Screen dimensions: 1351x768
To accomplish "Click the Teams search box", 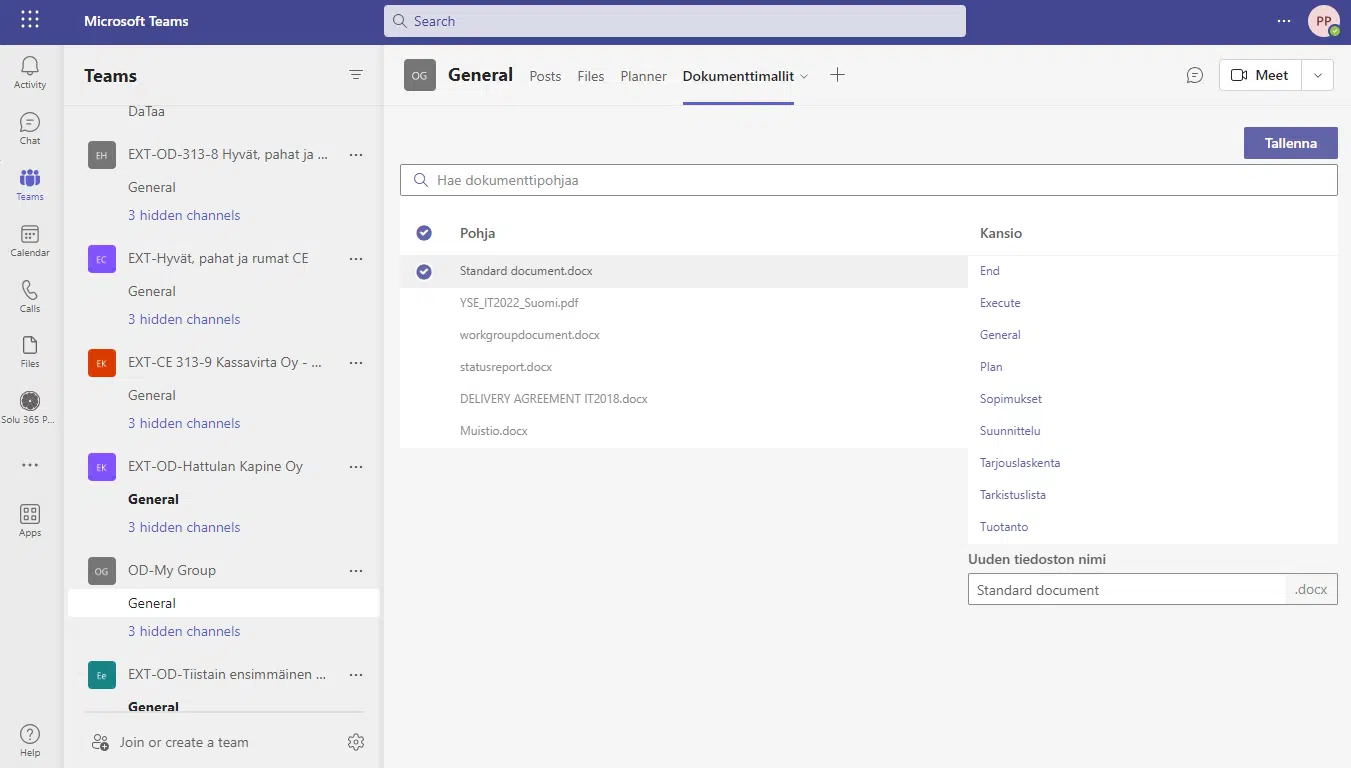I will tap(675, 21).
